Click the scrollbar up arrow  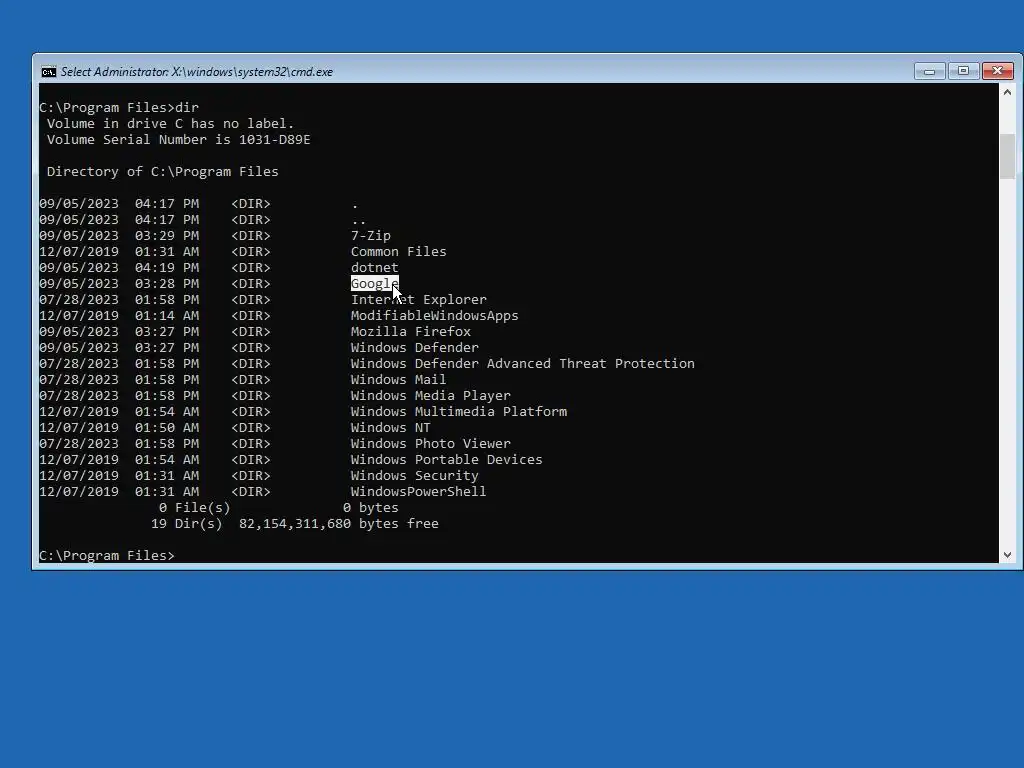[1007, 92]
